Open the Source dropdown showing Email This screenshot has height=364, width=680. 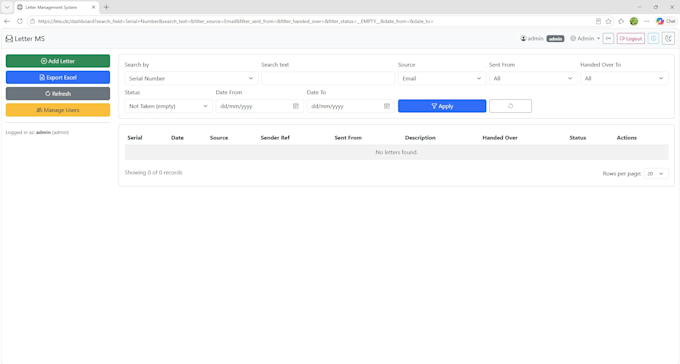coord(441,79)
